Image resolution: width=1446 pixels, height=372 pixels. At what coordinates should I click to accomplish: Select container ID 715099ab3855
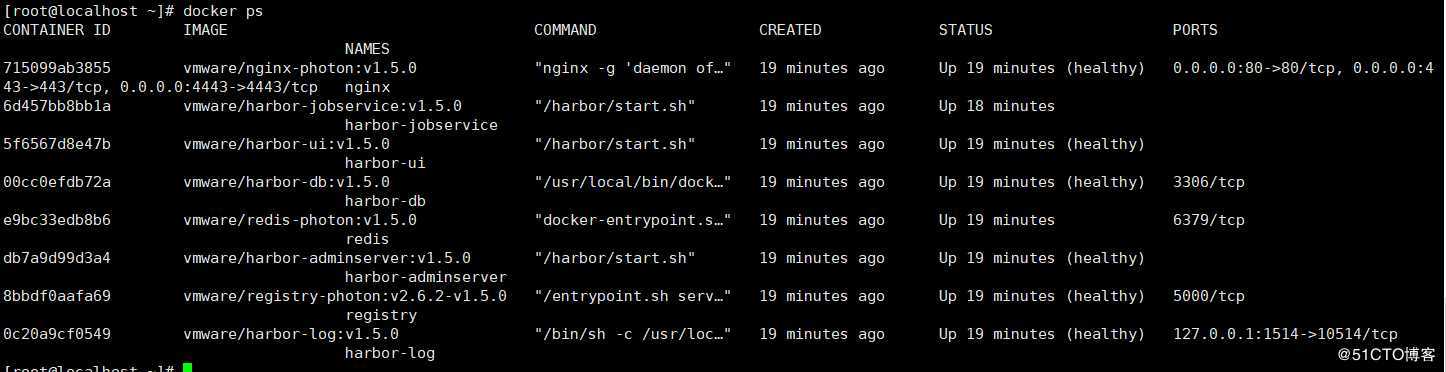click(57, 68)
